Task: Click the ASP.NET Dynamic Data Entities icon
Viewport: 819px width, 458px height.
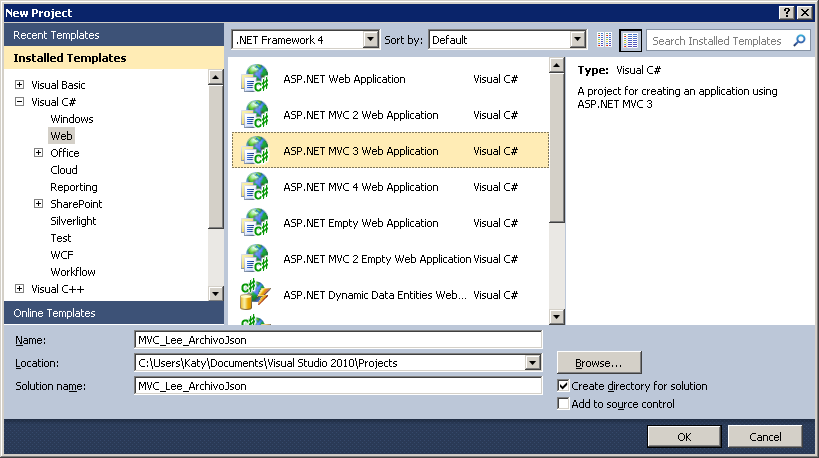Action: coord(255,295)
